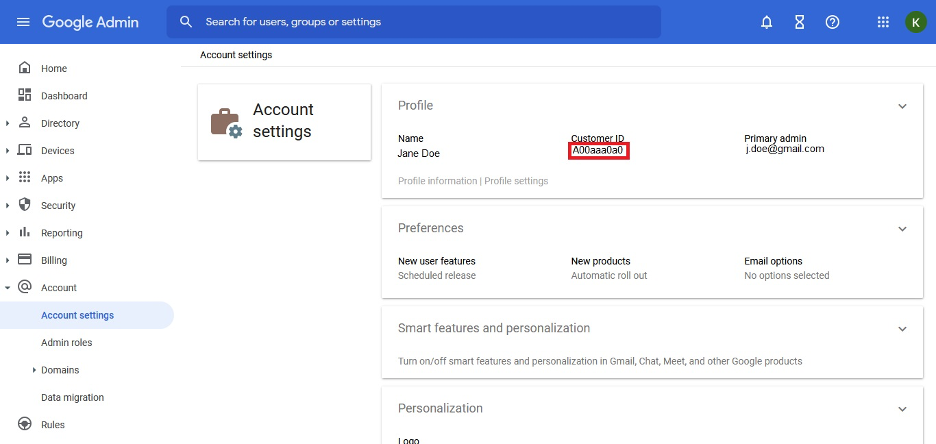This screenshot has width=936, height=444.
Task: Expand the Personalization card chevron
Action: point(902,409)
